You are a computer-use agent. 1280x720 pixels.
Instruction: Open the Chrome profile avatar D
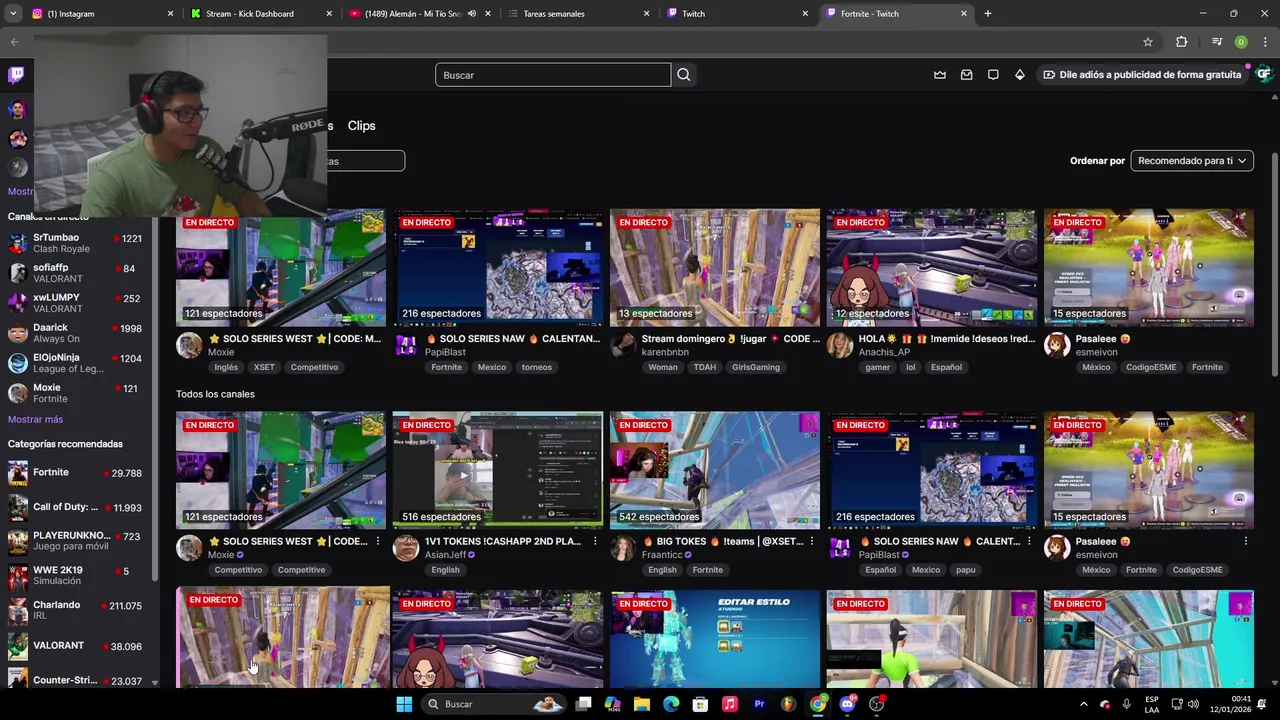(x=1241, y=42)
